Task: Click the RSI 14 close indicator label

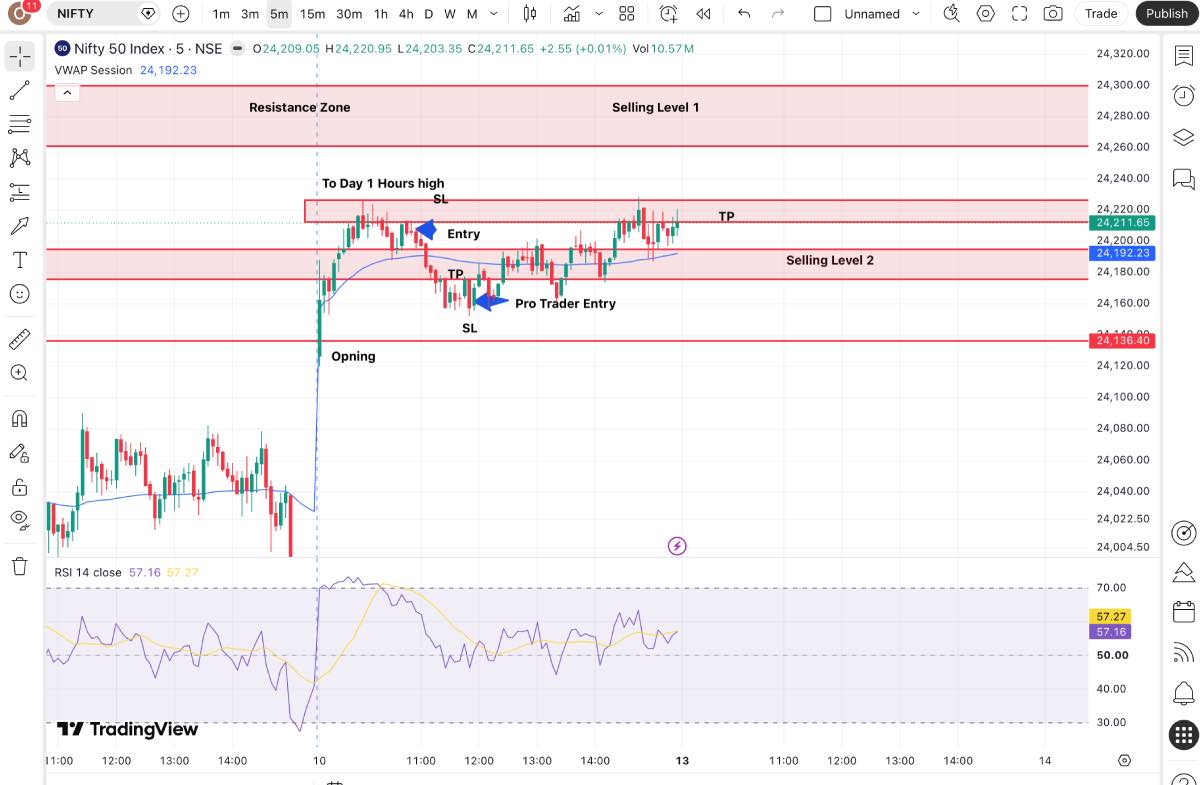Action: tap(88, 572)
